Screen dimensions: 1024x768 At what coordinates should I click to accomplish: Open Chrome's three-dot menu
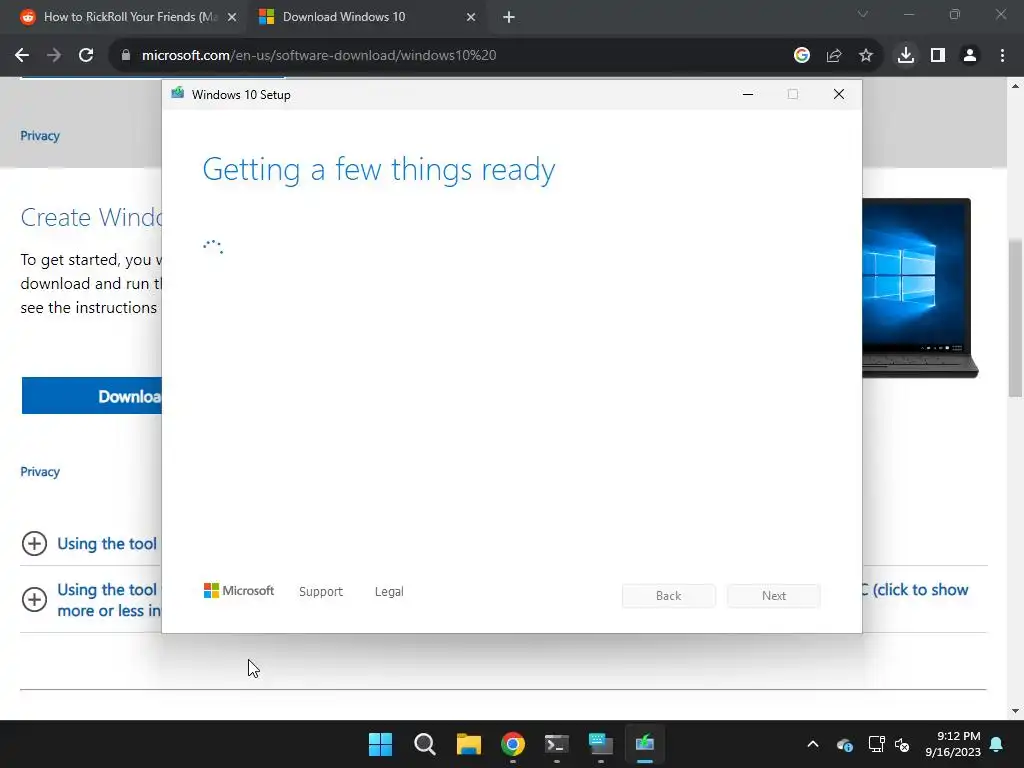[1002, 56]
